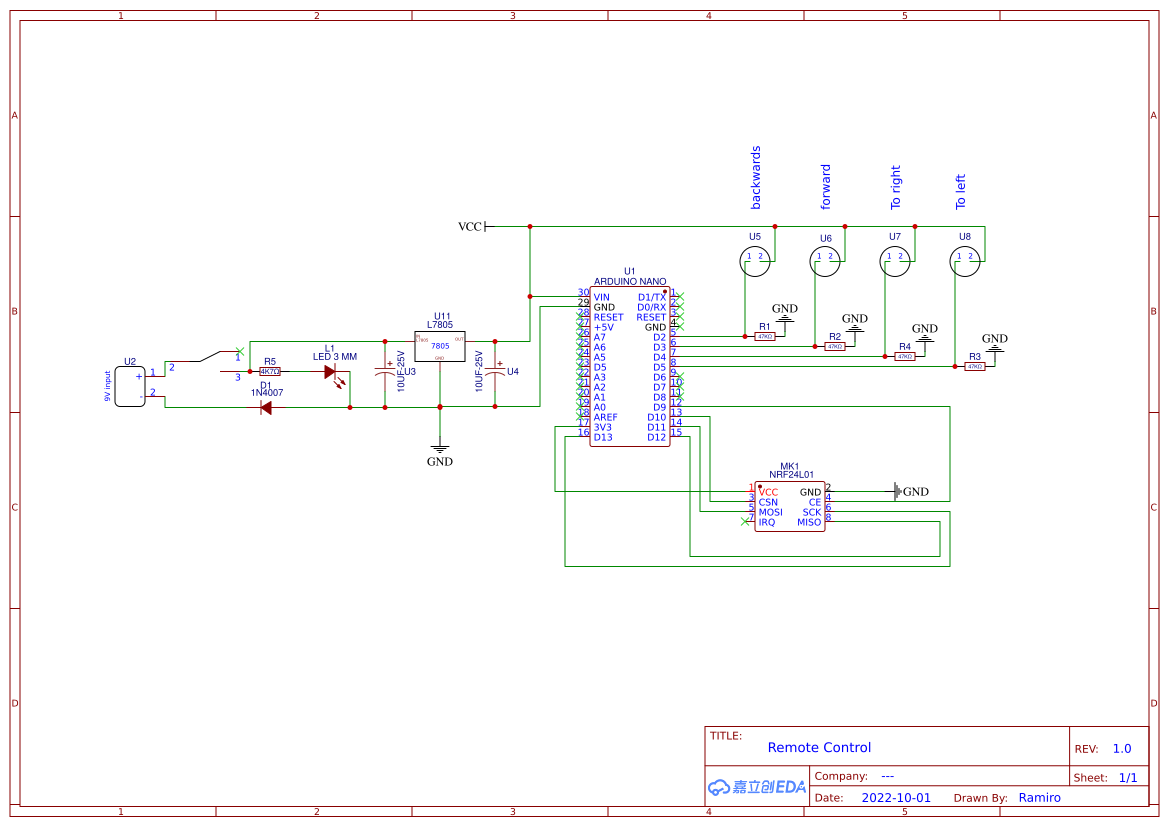Click the "forward" label above U6
Viewport: 1169px width, 827px height.
click(x=825, y=186)
